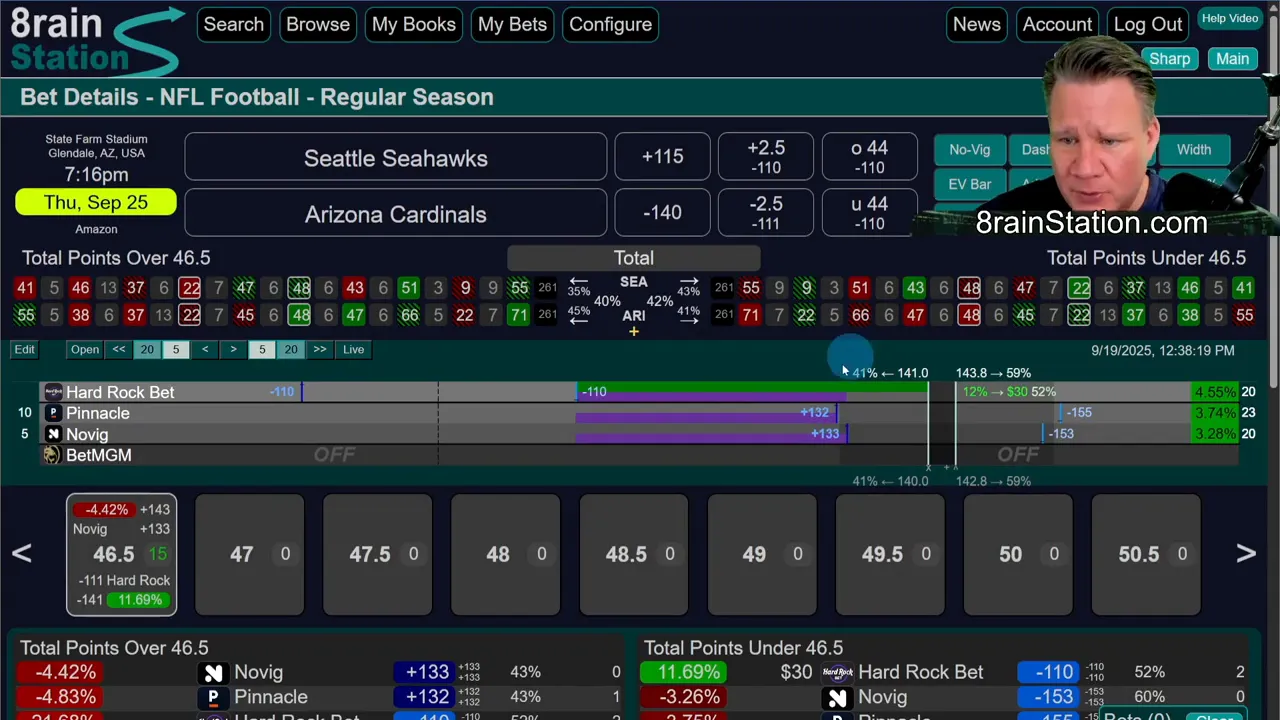Click the Cardinals -140 moneyline

point(662,214)
